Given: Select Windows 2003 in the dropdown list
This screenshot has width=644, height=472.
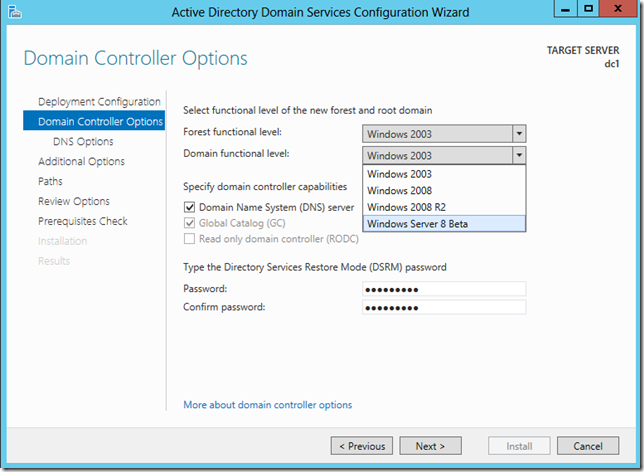Looking at the screenshot, I should tap(444, 174).
